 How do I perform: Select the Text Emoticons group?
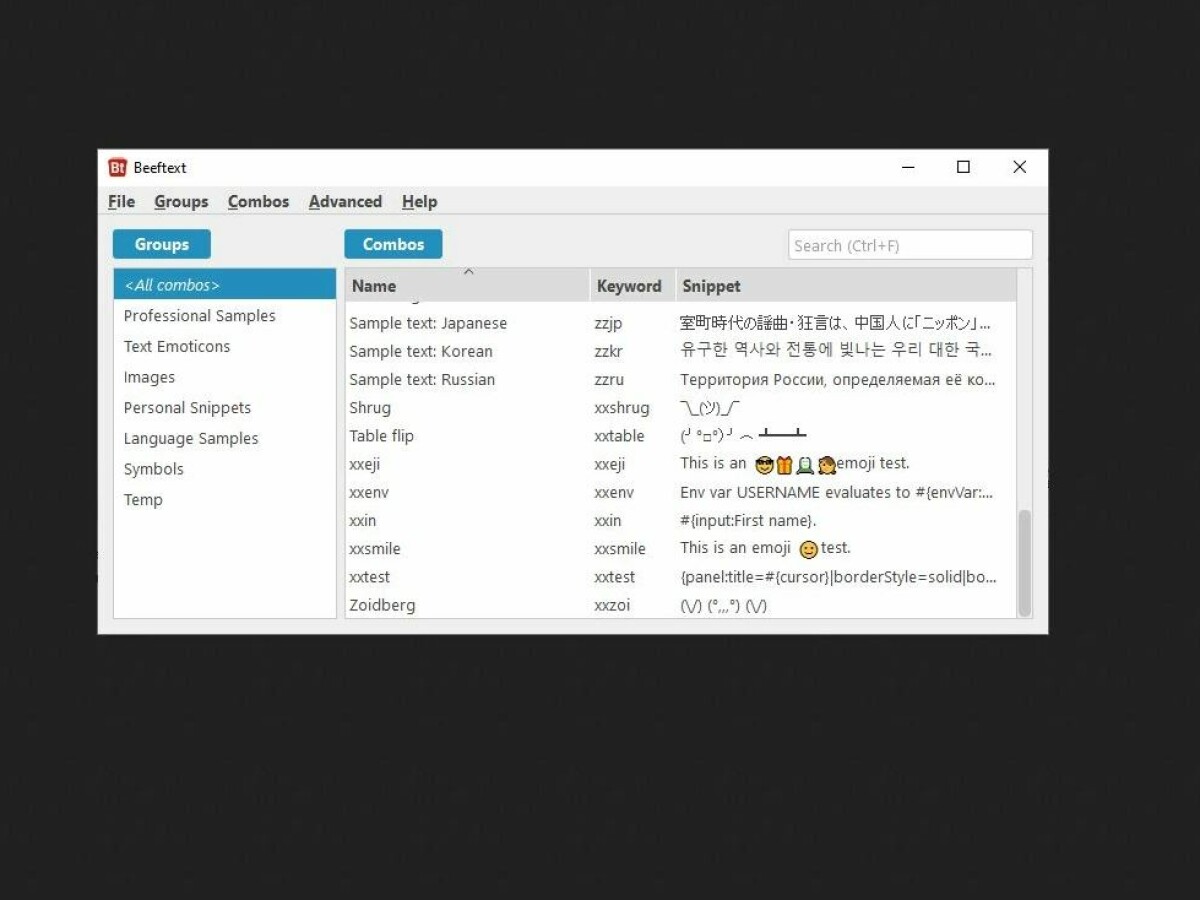point(177,346)
